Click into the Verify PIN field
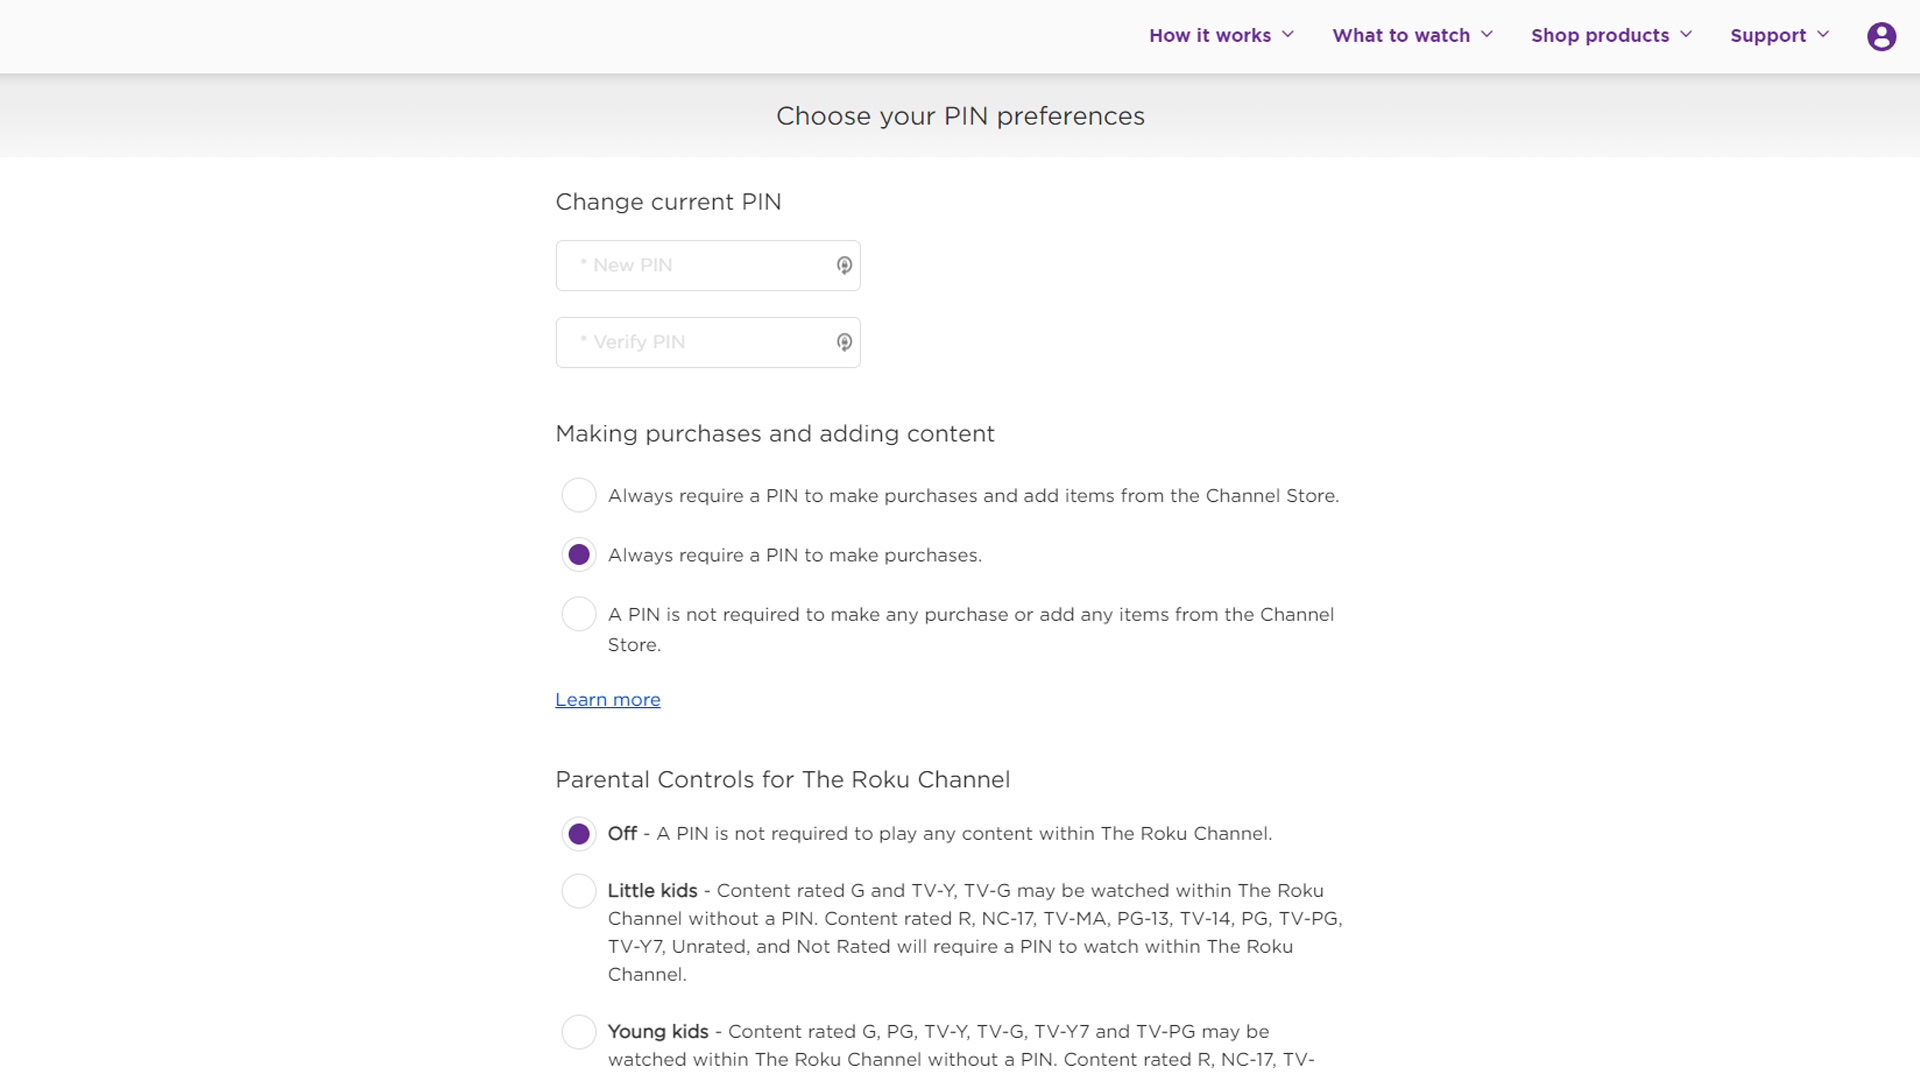This screenshot has width=1920, height=1080. (x=700, y=342)
